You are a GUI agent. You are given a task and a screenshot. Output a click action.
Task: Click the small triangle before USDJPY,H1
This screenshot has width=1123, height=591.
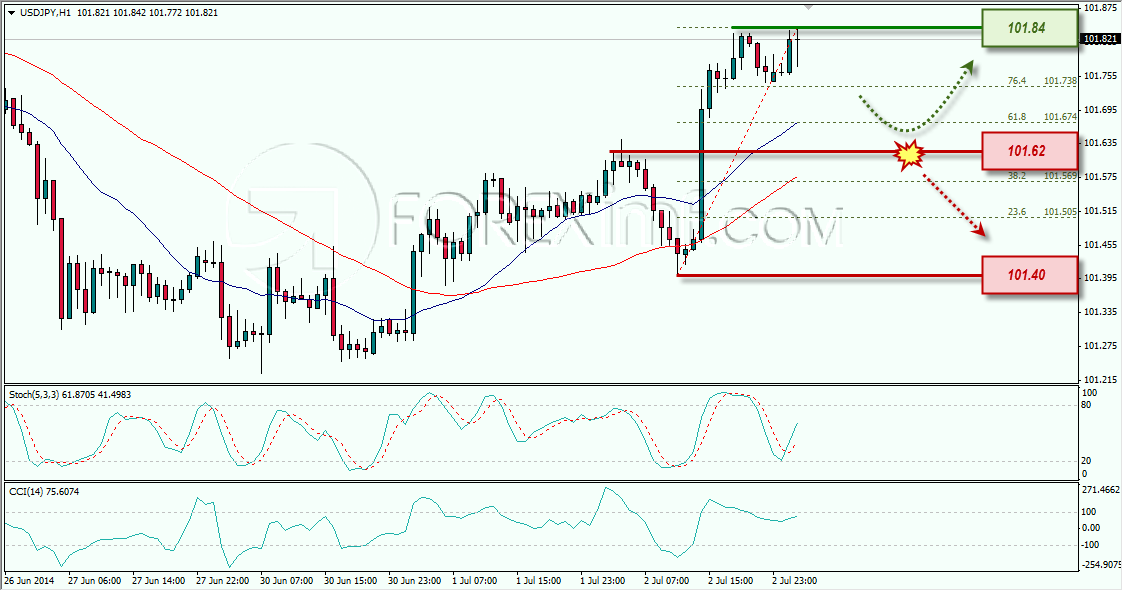(11, 13)
